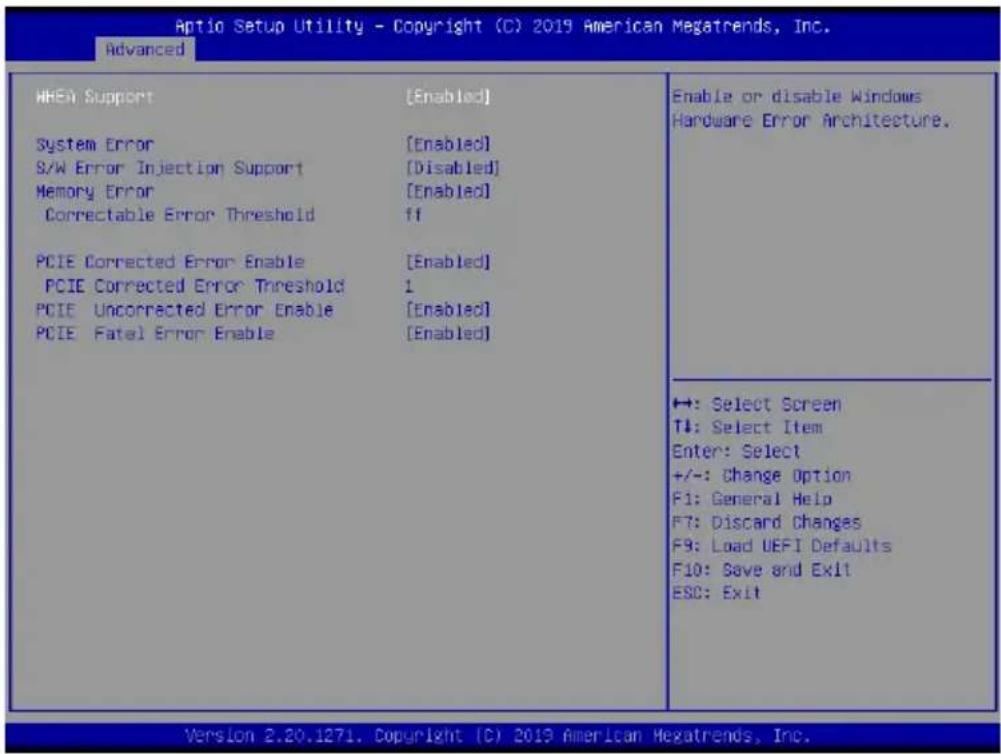The width and height of the screenshot is (1001, 754).
Task: Open the System Error Enabled option
Action: pyautogui.click(x=448, y=144)
